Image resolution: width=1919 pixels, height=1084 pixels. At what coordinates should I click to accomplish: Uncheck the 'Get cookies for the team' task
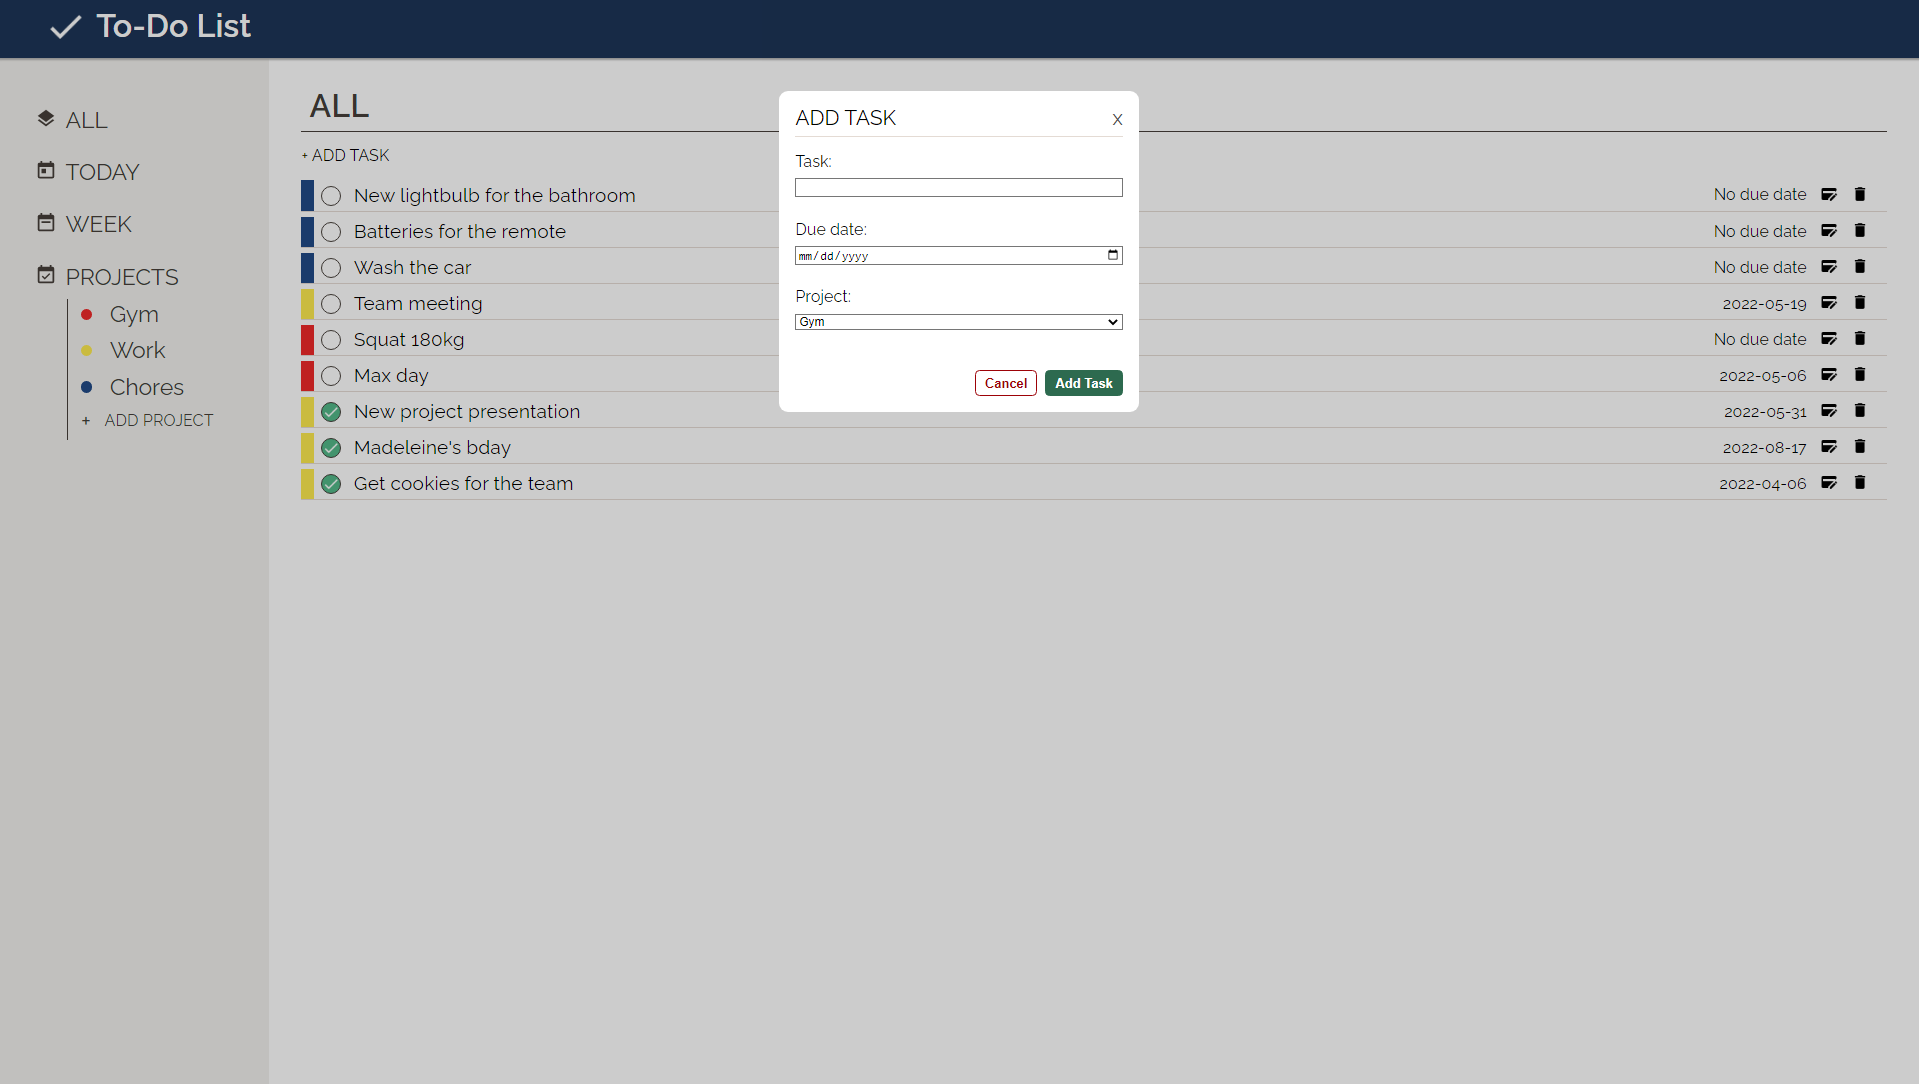click(331, 484)
